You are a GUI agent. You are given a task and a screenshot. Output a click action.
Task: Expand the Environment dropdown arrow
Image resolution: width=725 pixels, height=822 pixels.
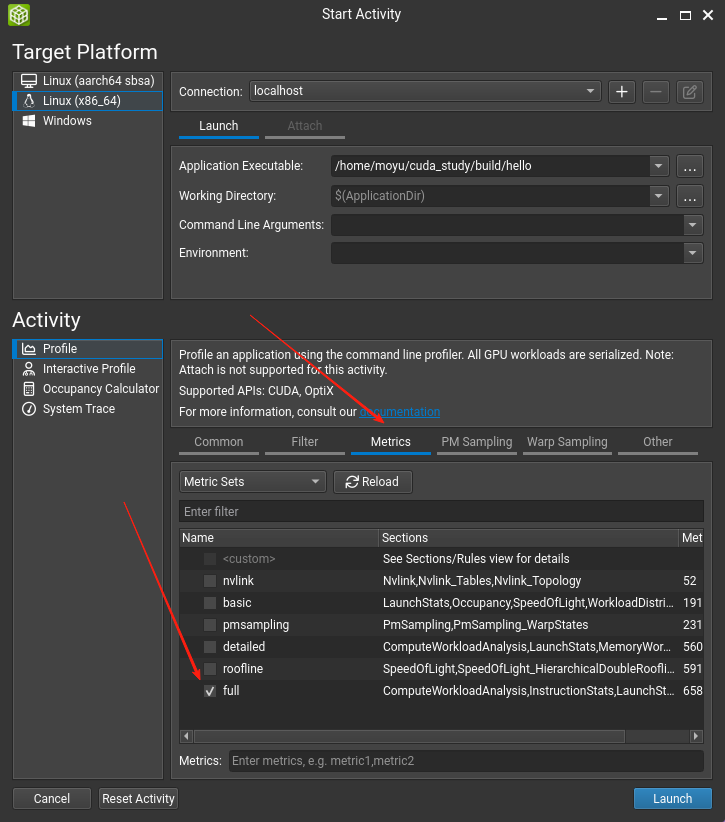693,254
